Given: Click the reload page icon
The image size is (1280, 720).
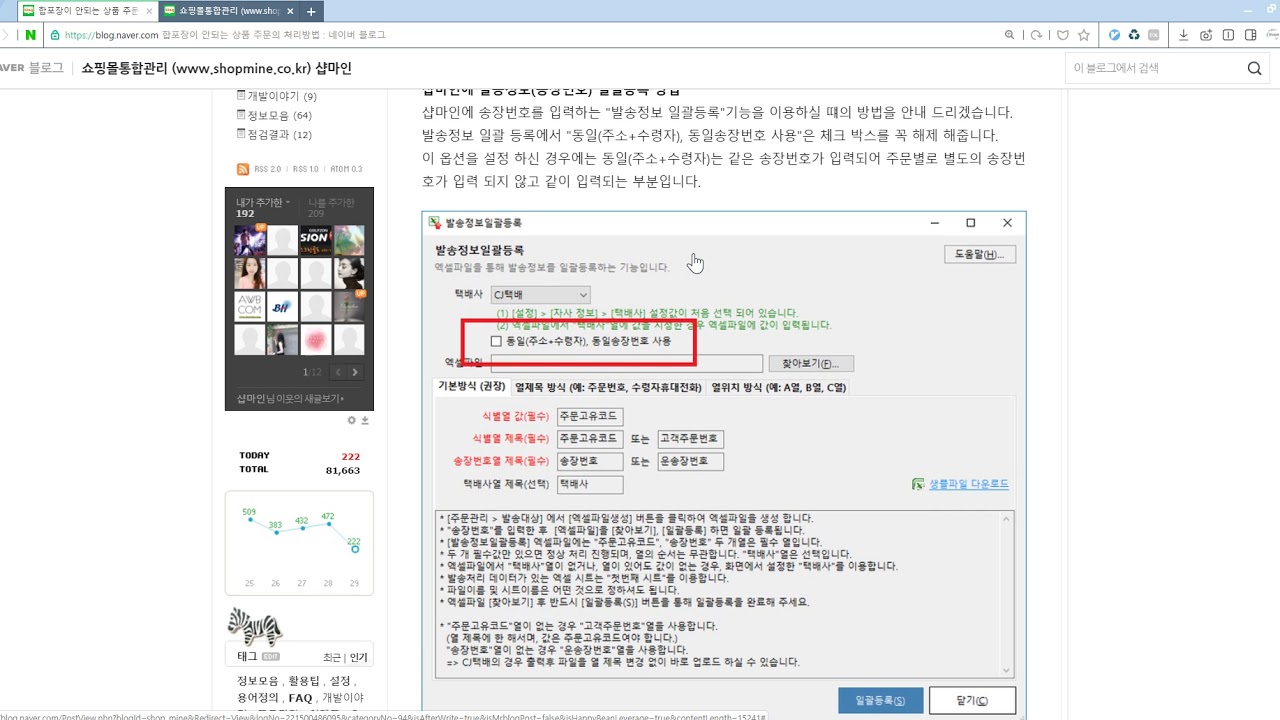Looking at the screenshot, I should 1037,35.
